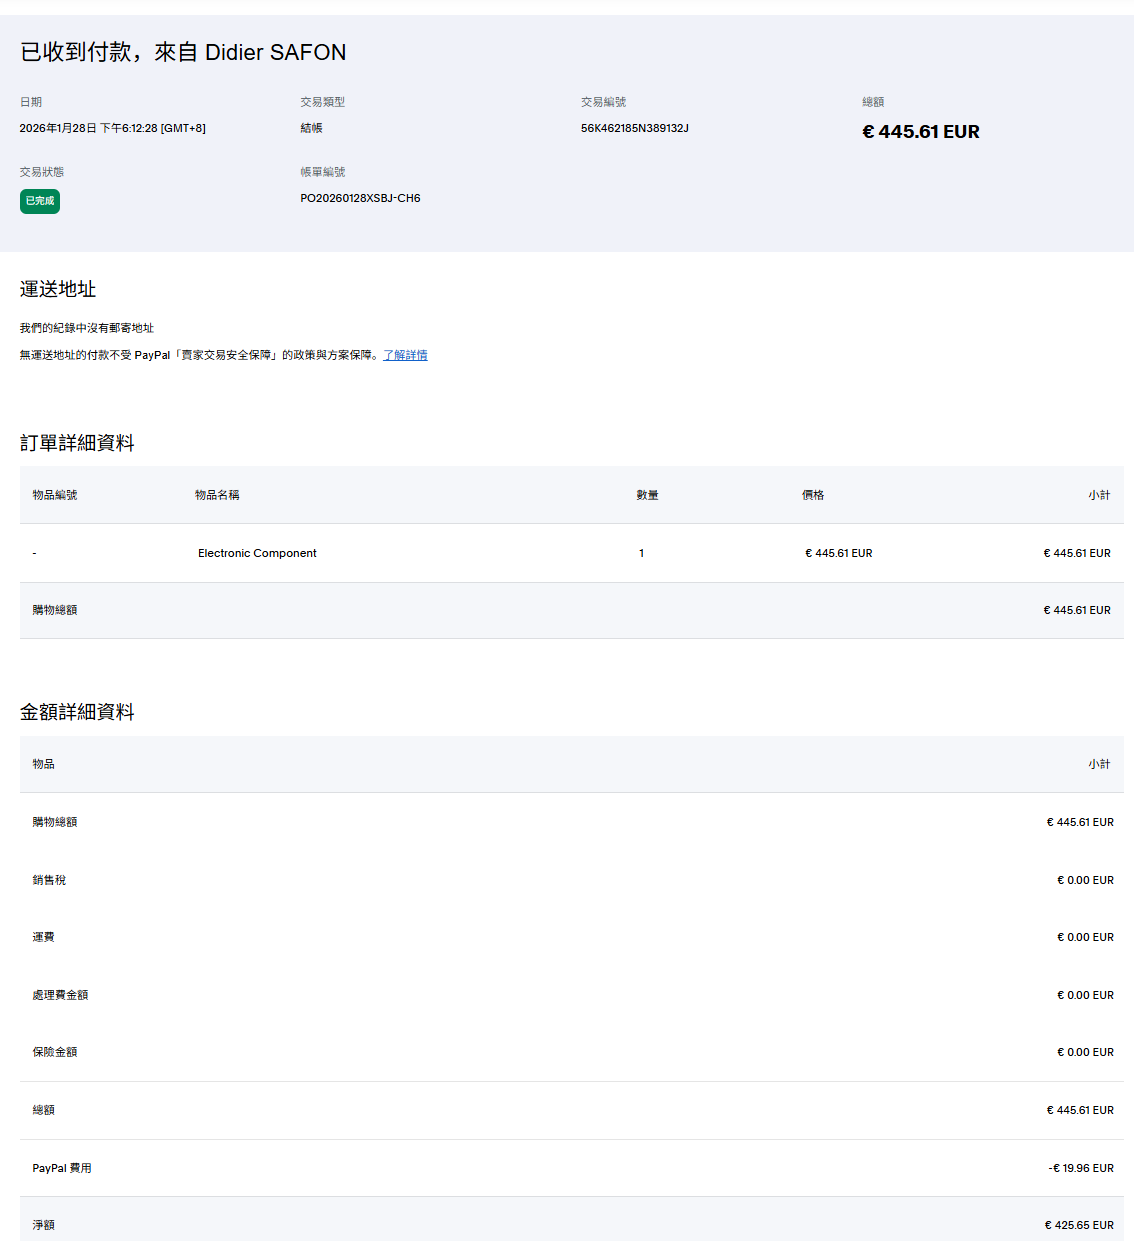
Task: Click the 物品名稱 column header
Action: click(x=217, y=495)
